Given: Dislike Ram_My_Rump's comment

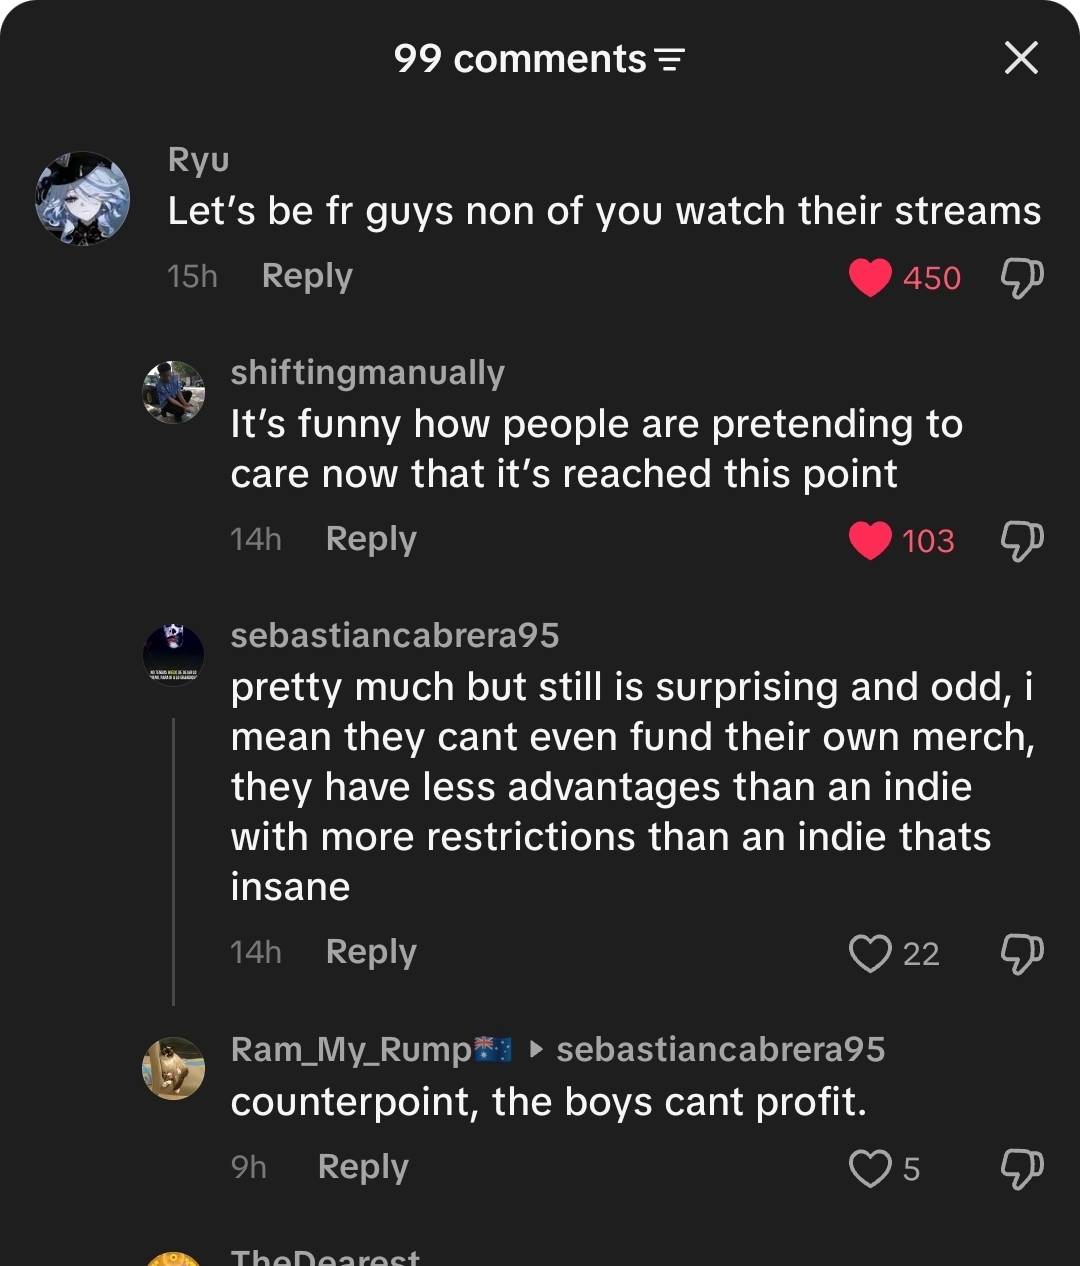Looking at the screenshot, I should click(x=1022, y=1168).
